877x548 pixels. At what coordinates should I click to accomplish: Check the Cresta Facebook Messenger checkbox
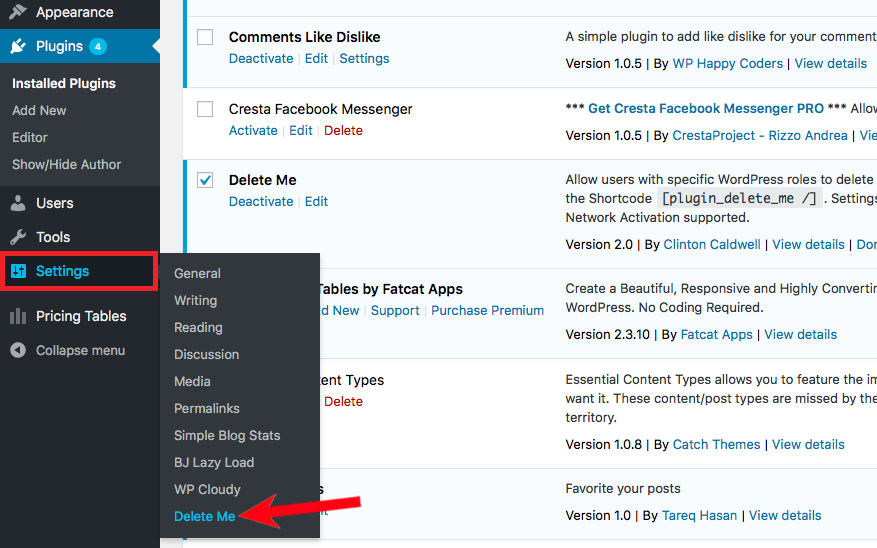click(205, 109)
